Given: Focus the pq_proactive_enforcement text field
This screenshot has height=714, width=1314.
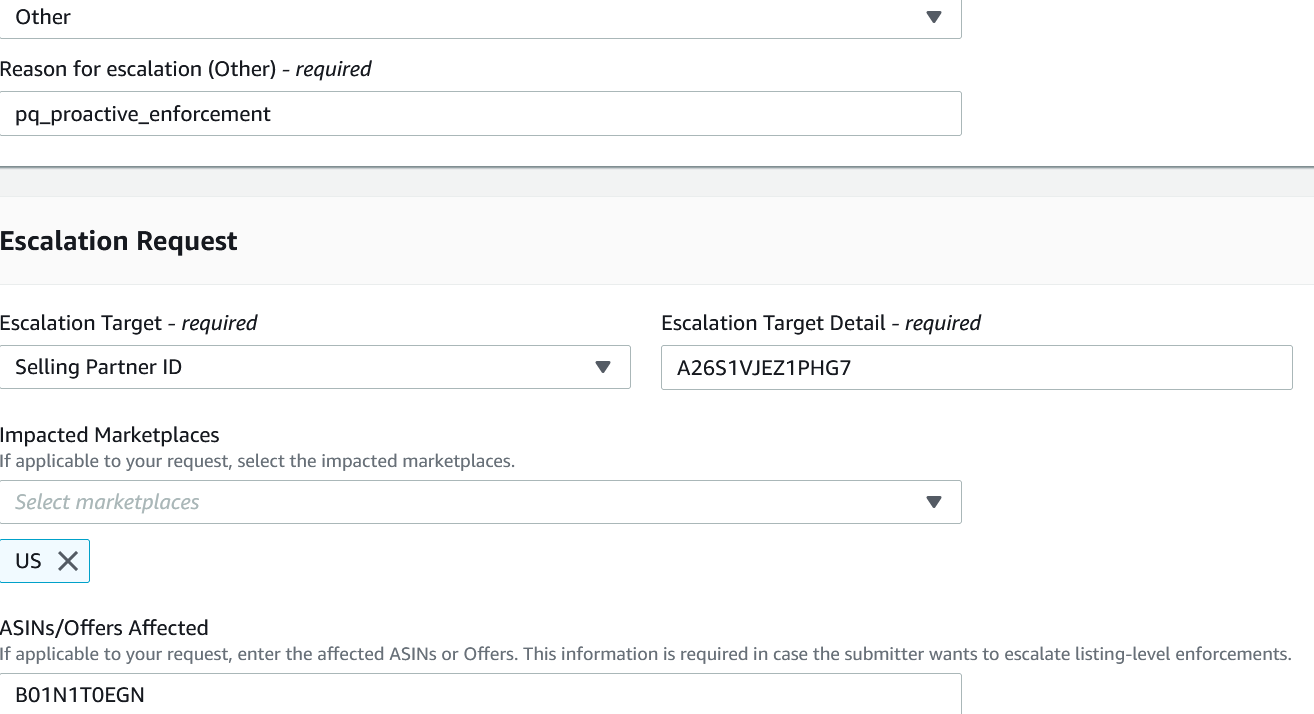Looking at the screenshot, I should (x=480, y=114).
